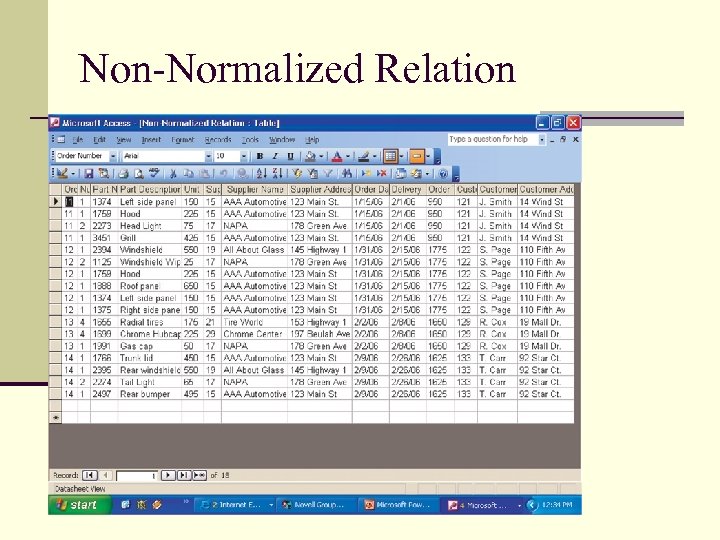The image size is (720, 540).
Task: Expand the Font Color dropdown arrow
Action: (348, 156)
